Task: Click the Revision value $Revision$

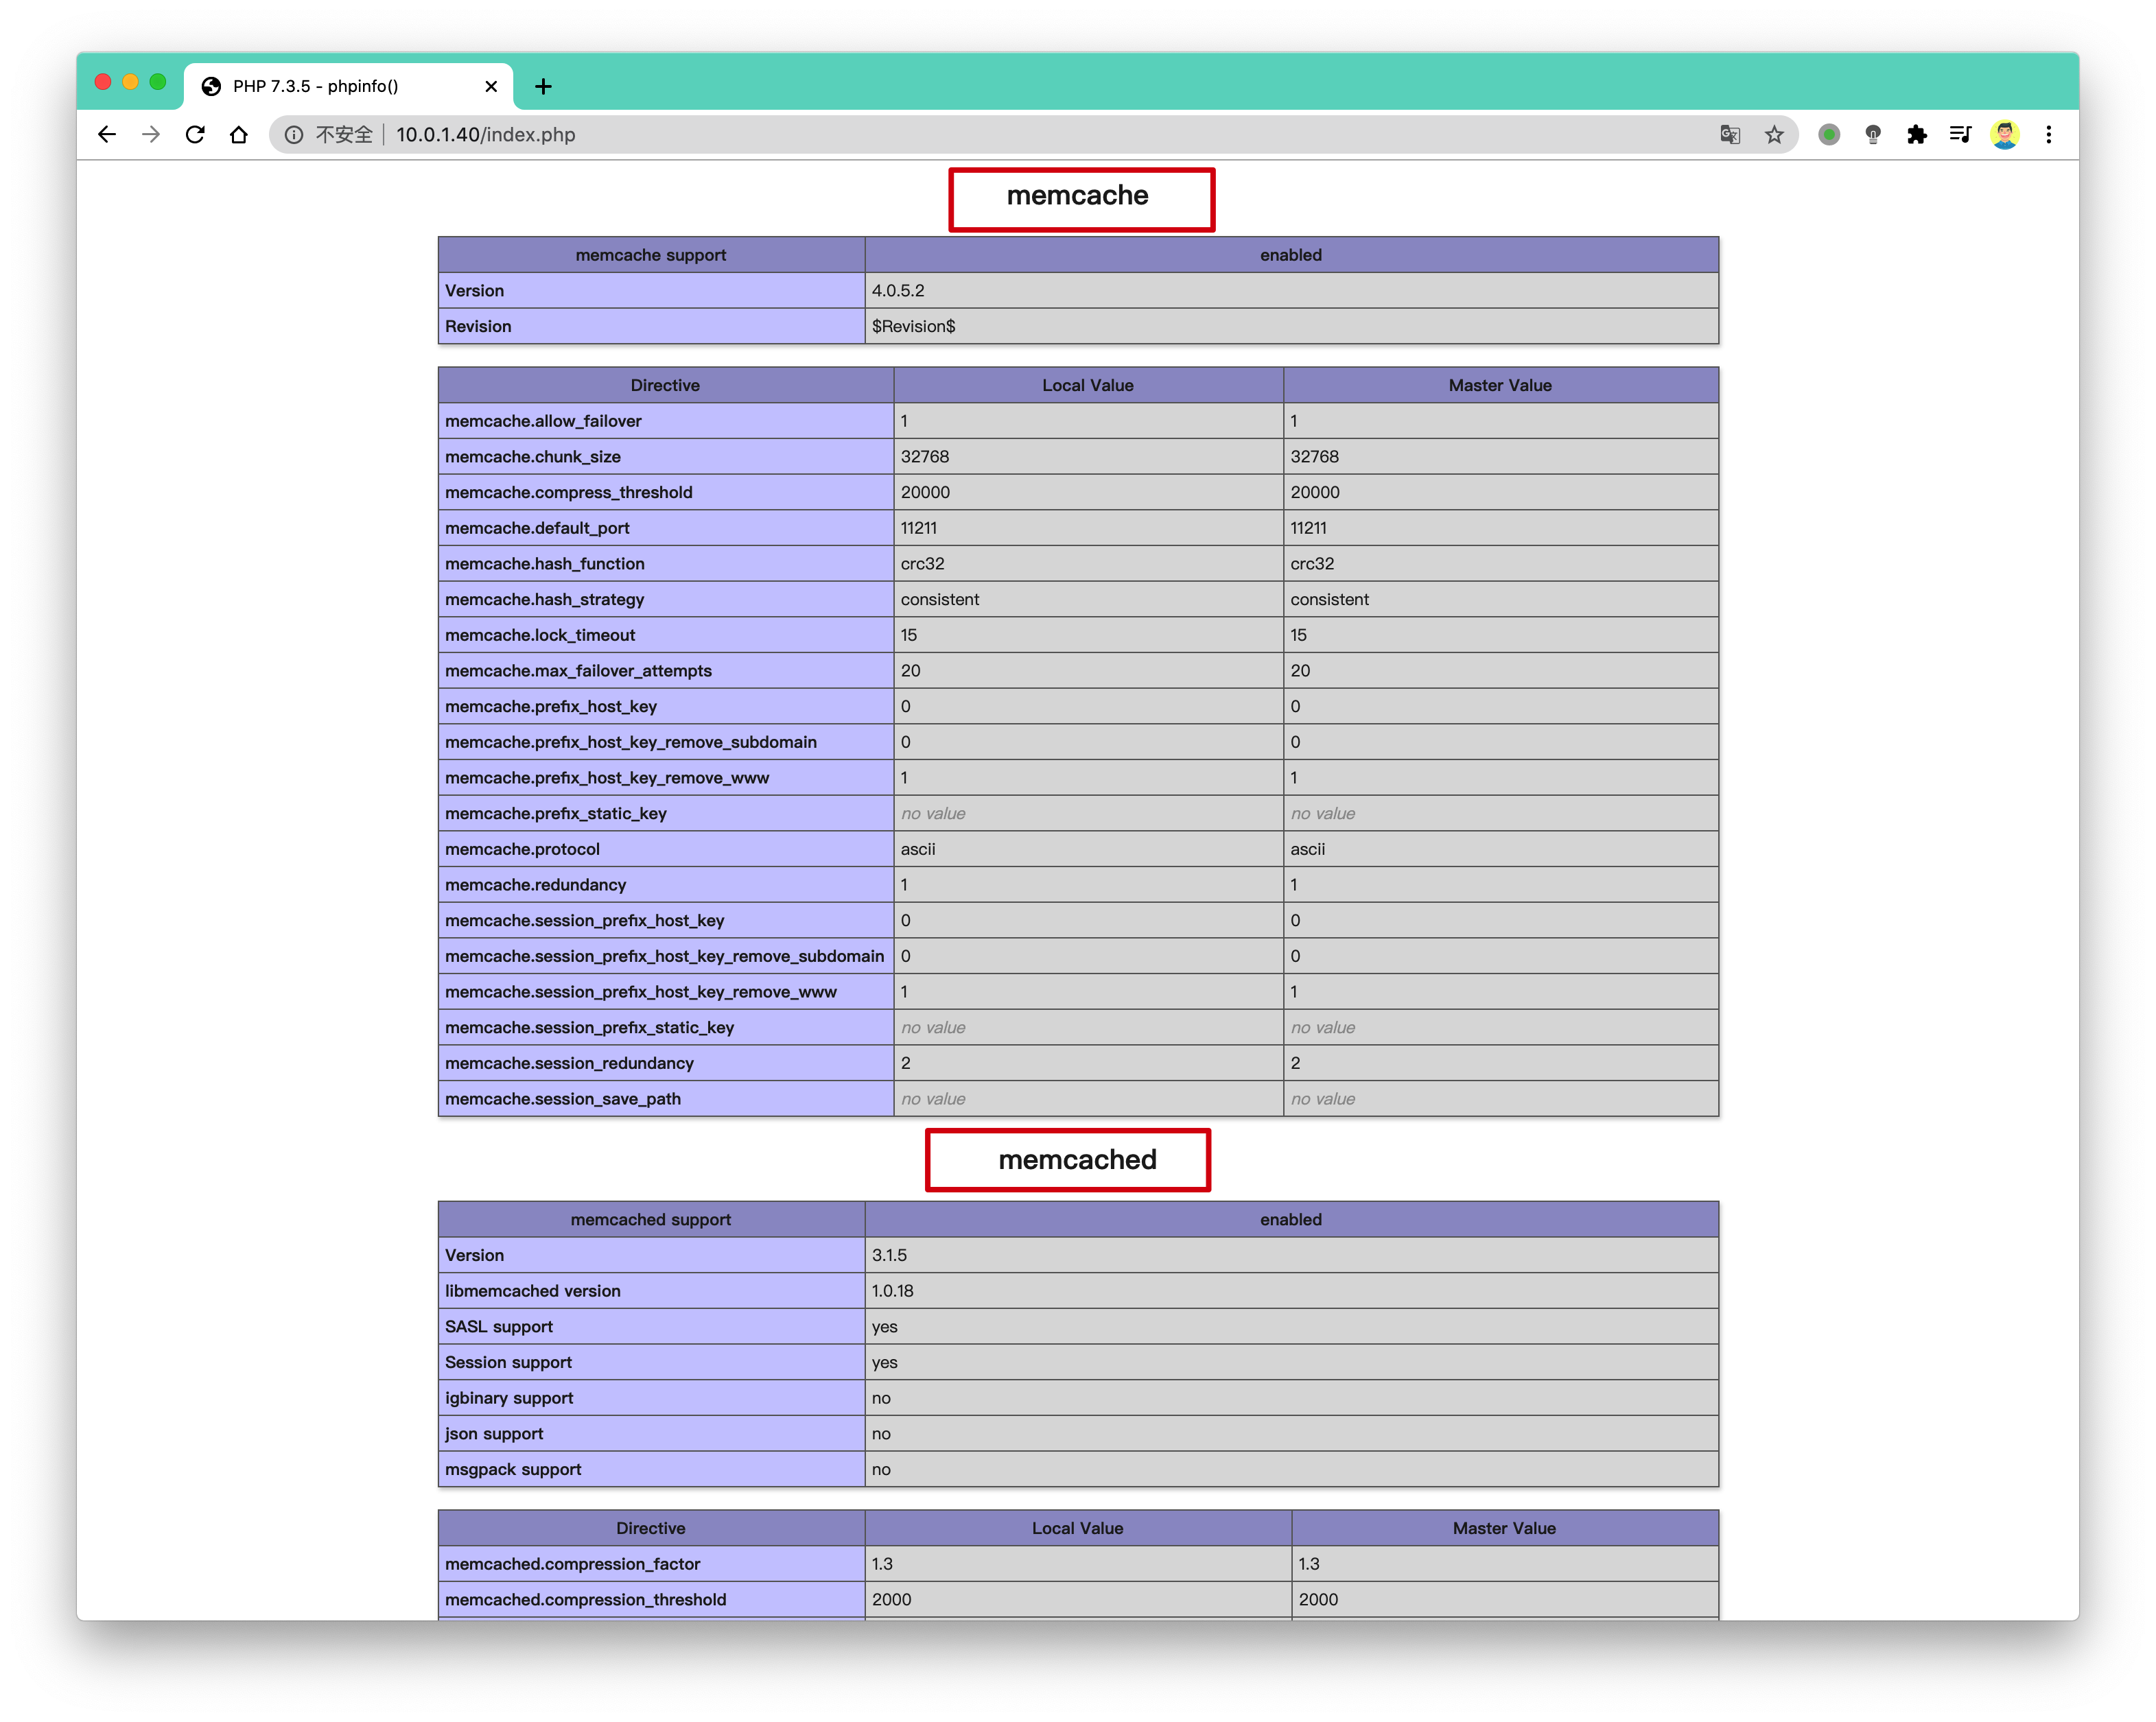Action: 913,326
